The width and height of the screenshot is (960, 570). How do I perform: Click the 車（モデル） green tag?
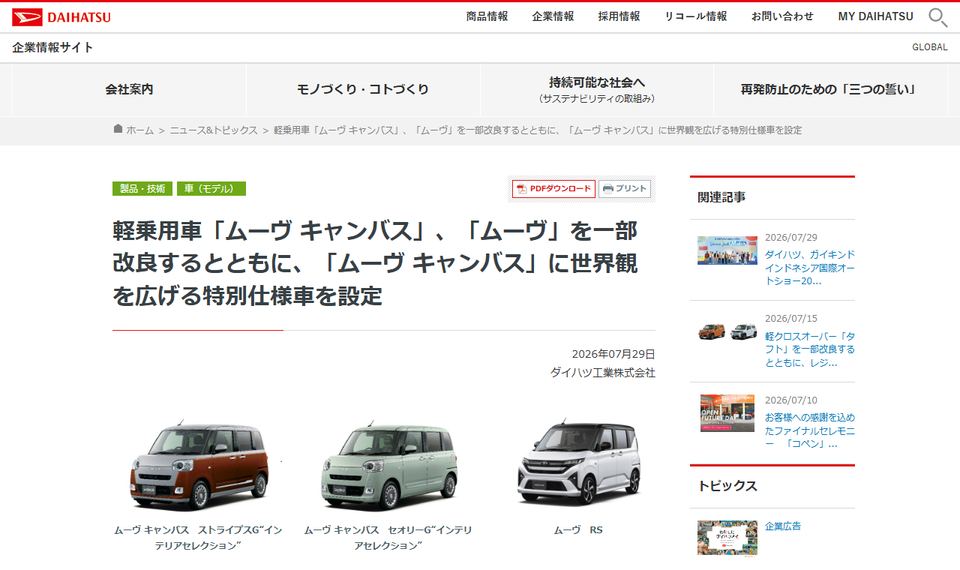[211, 189]
